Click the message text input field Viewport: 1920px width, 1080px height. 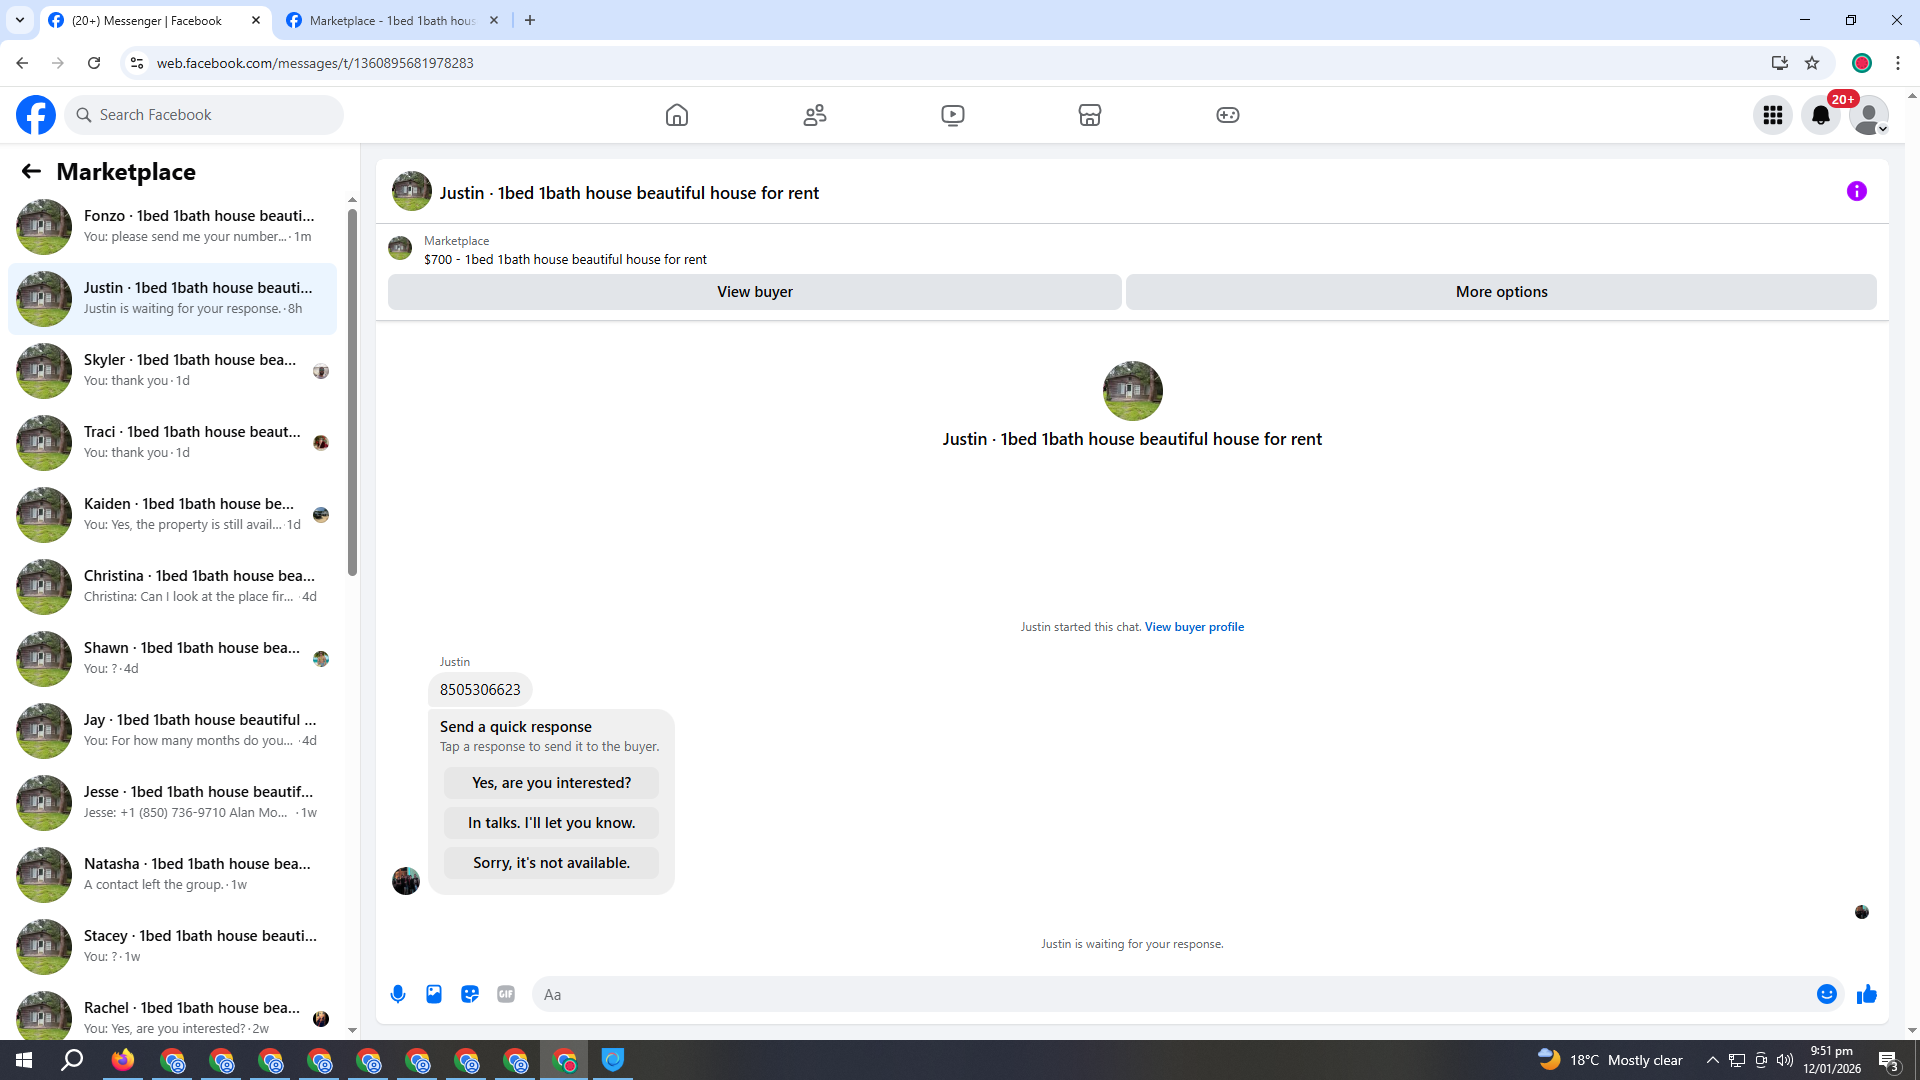[x=1170, y=994]
